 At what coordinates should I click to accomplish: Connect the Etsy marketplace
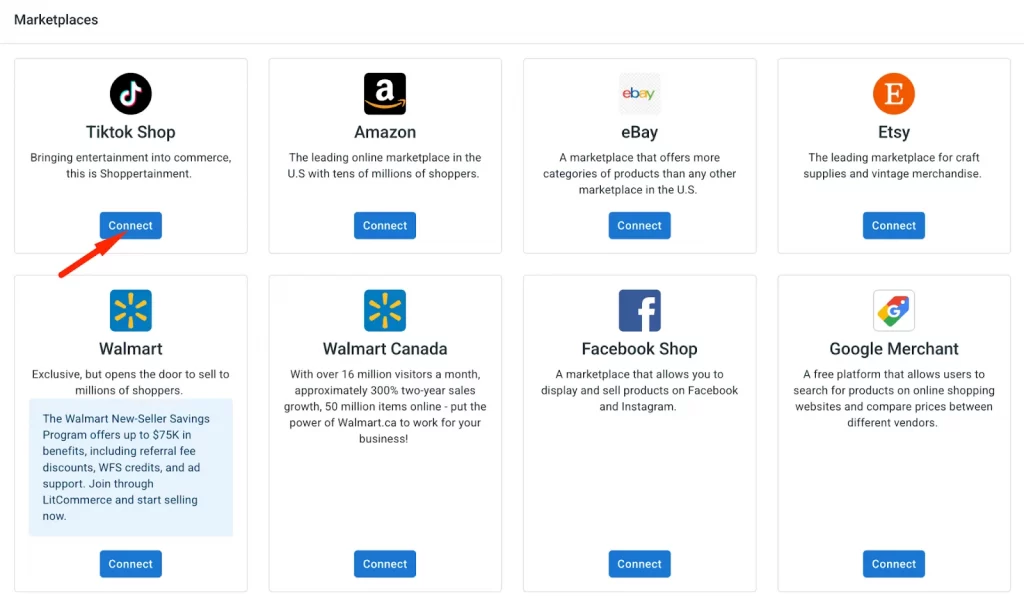pos(893,225)
